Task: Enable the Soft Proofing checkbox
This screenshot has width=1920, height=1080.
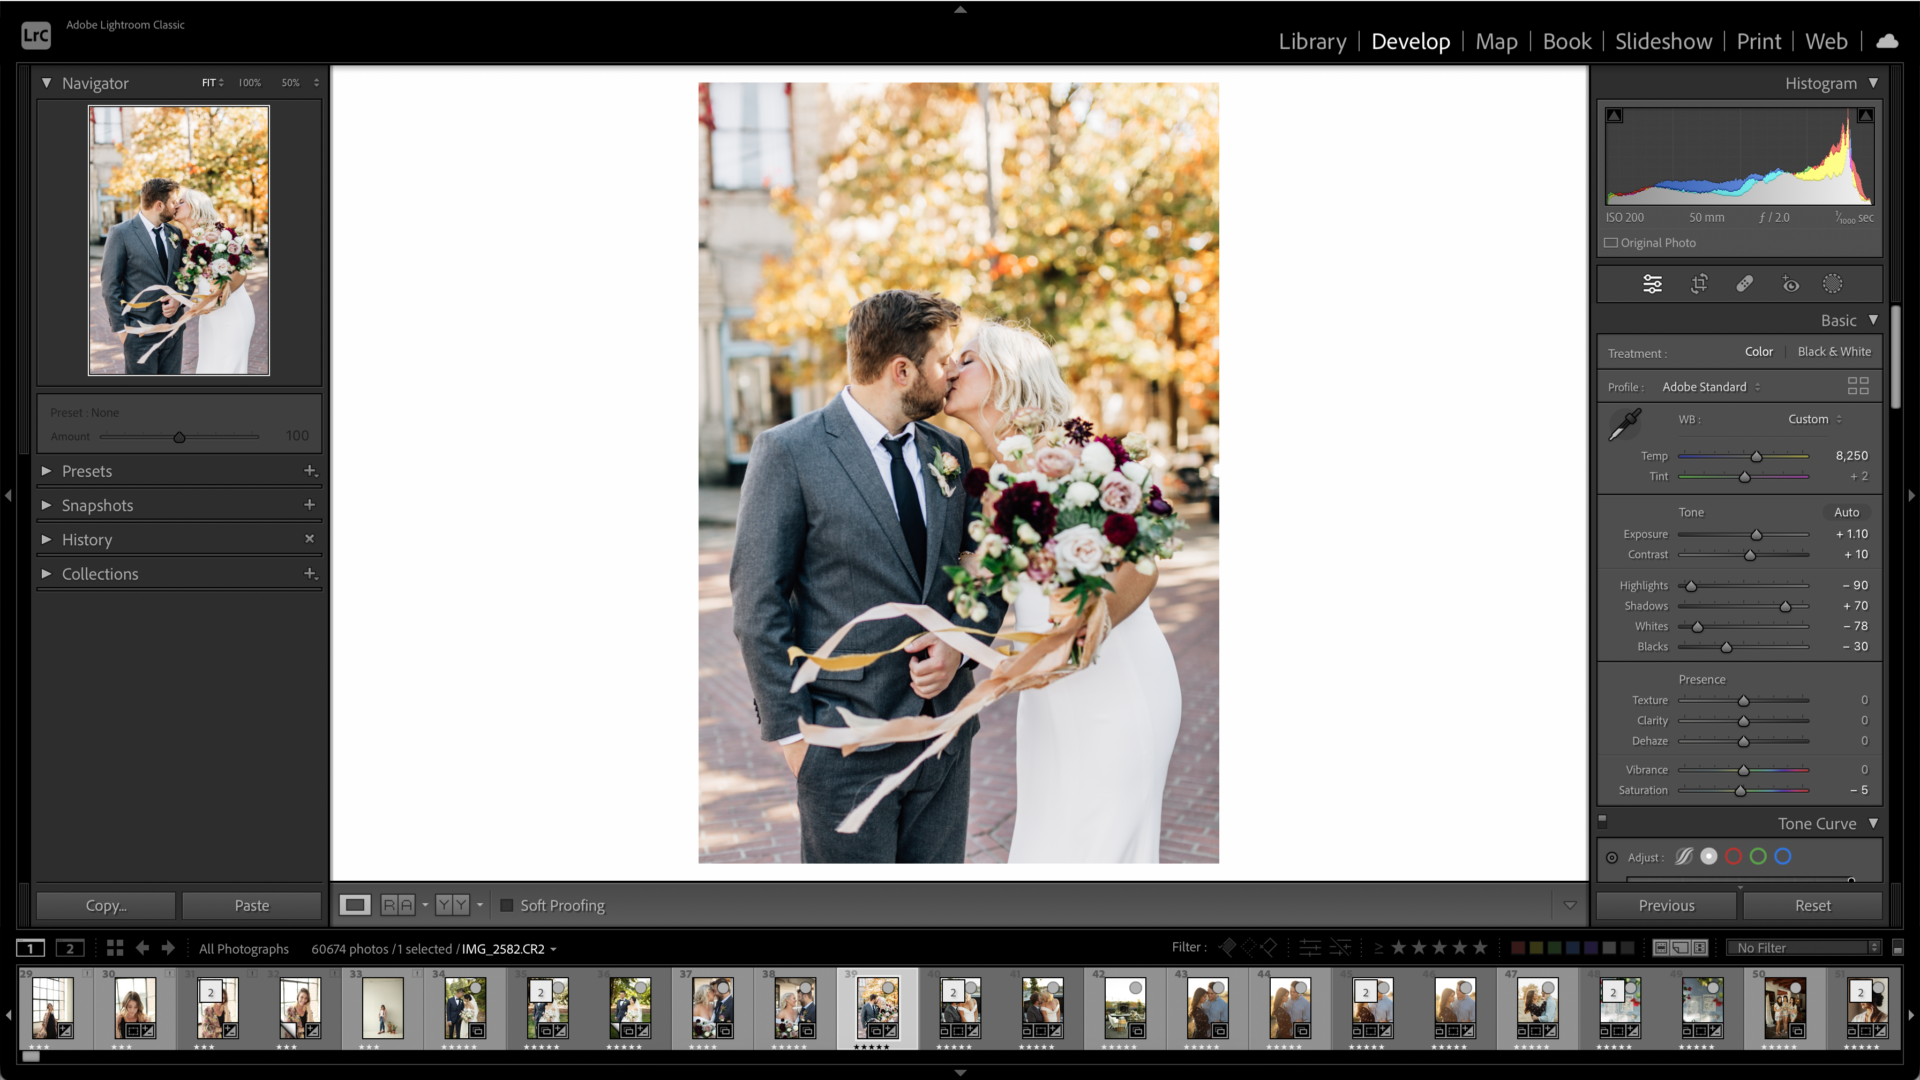Action: [507, 905]
